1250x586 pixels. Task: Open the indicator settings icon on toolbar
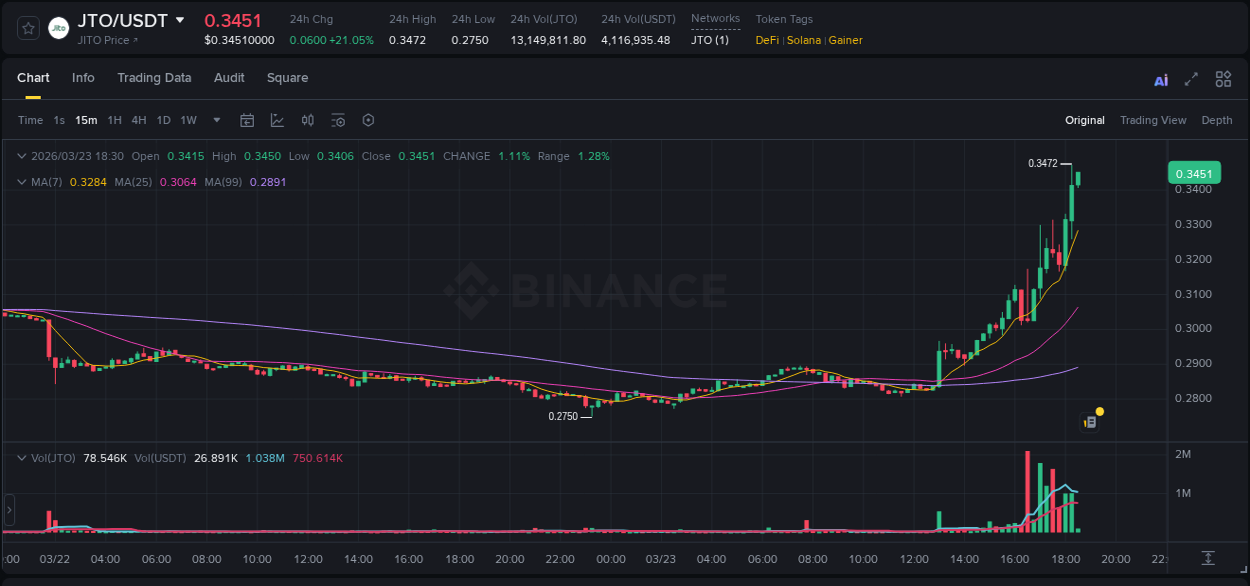[338, 120]
